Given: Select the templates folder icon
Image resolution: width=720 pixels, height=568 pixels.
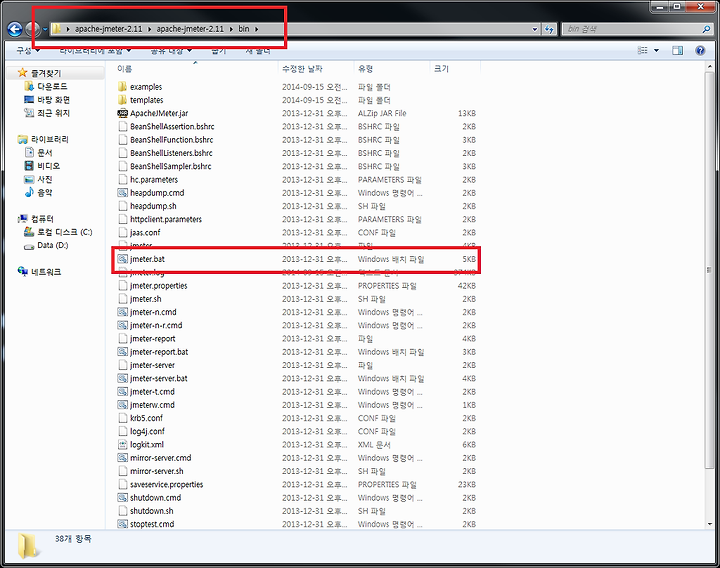Looking at the screenshot, I should [122, 100].
